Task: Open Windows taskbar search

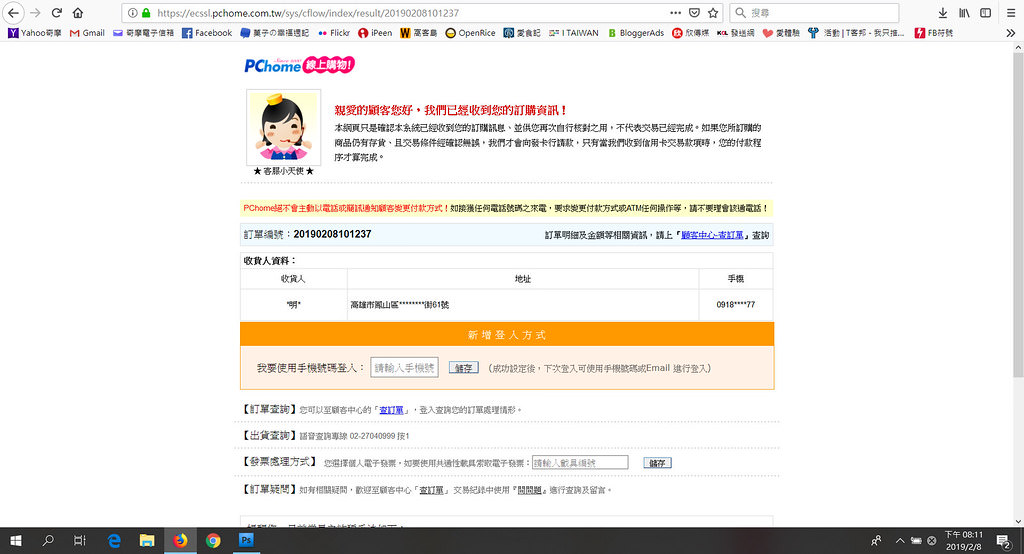Action: pyautogui.click(x=48, y=540)
